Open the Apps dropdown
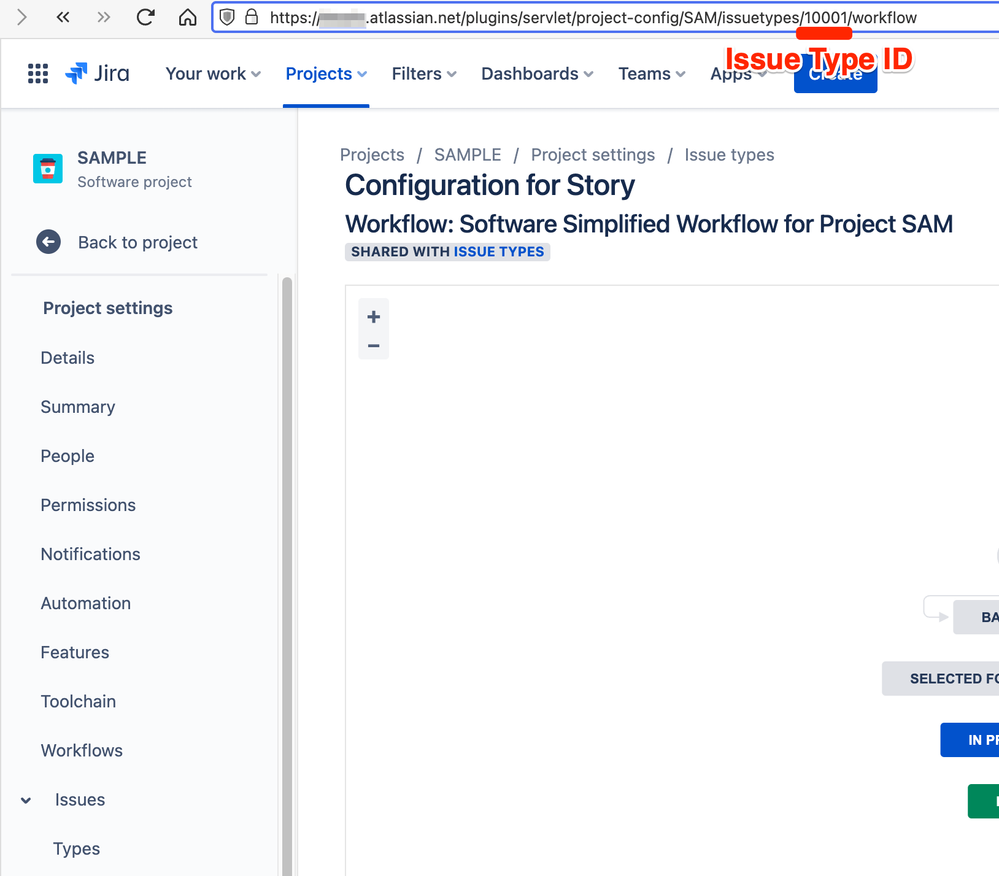999x876 pixels. tap(738, 74)
